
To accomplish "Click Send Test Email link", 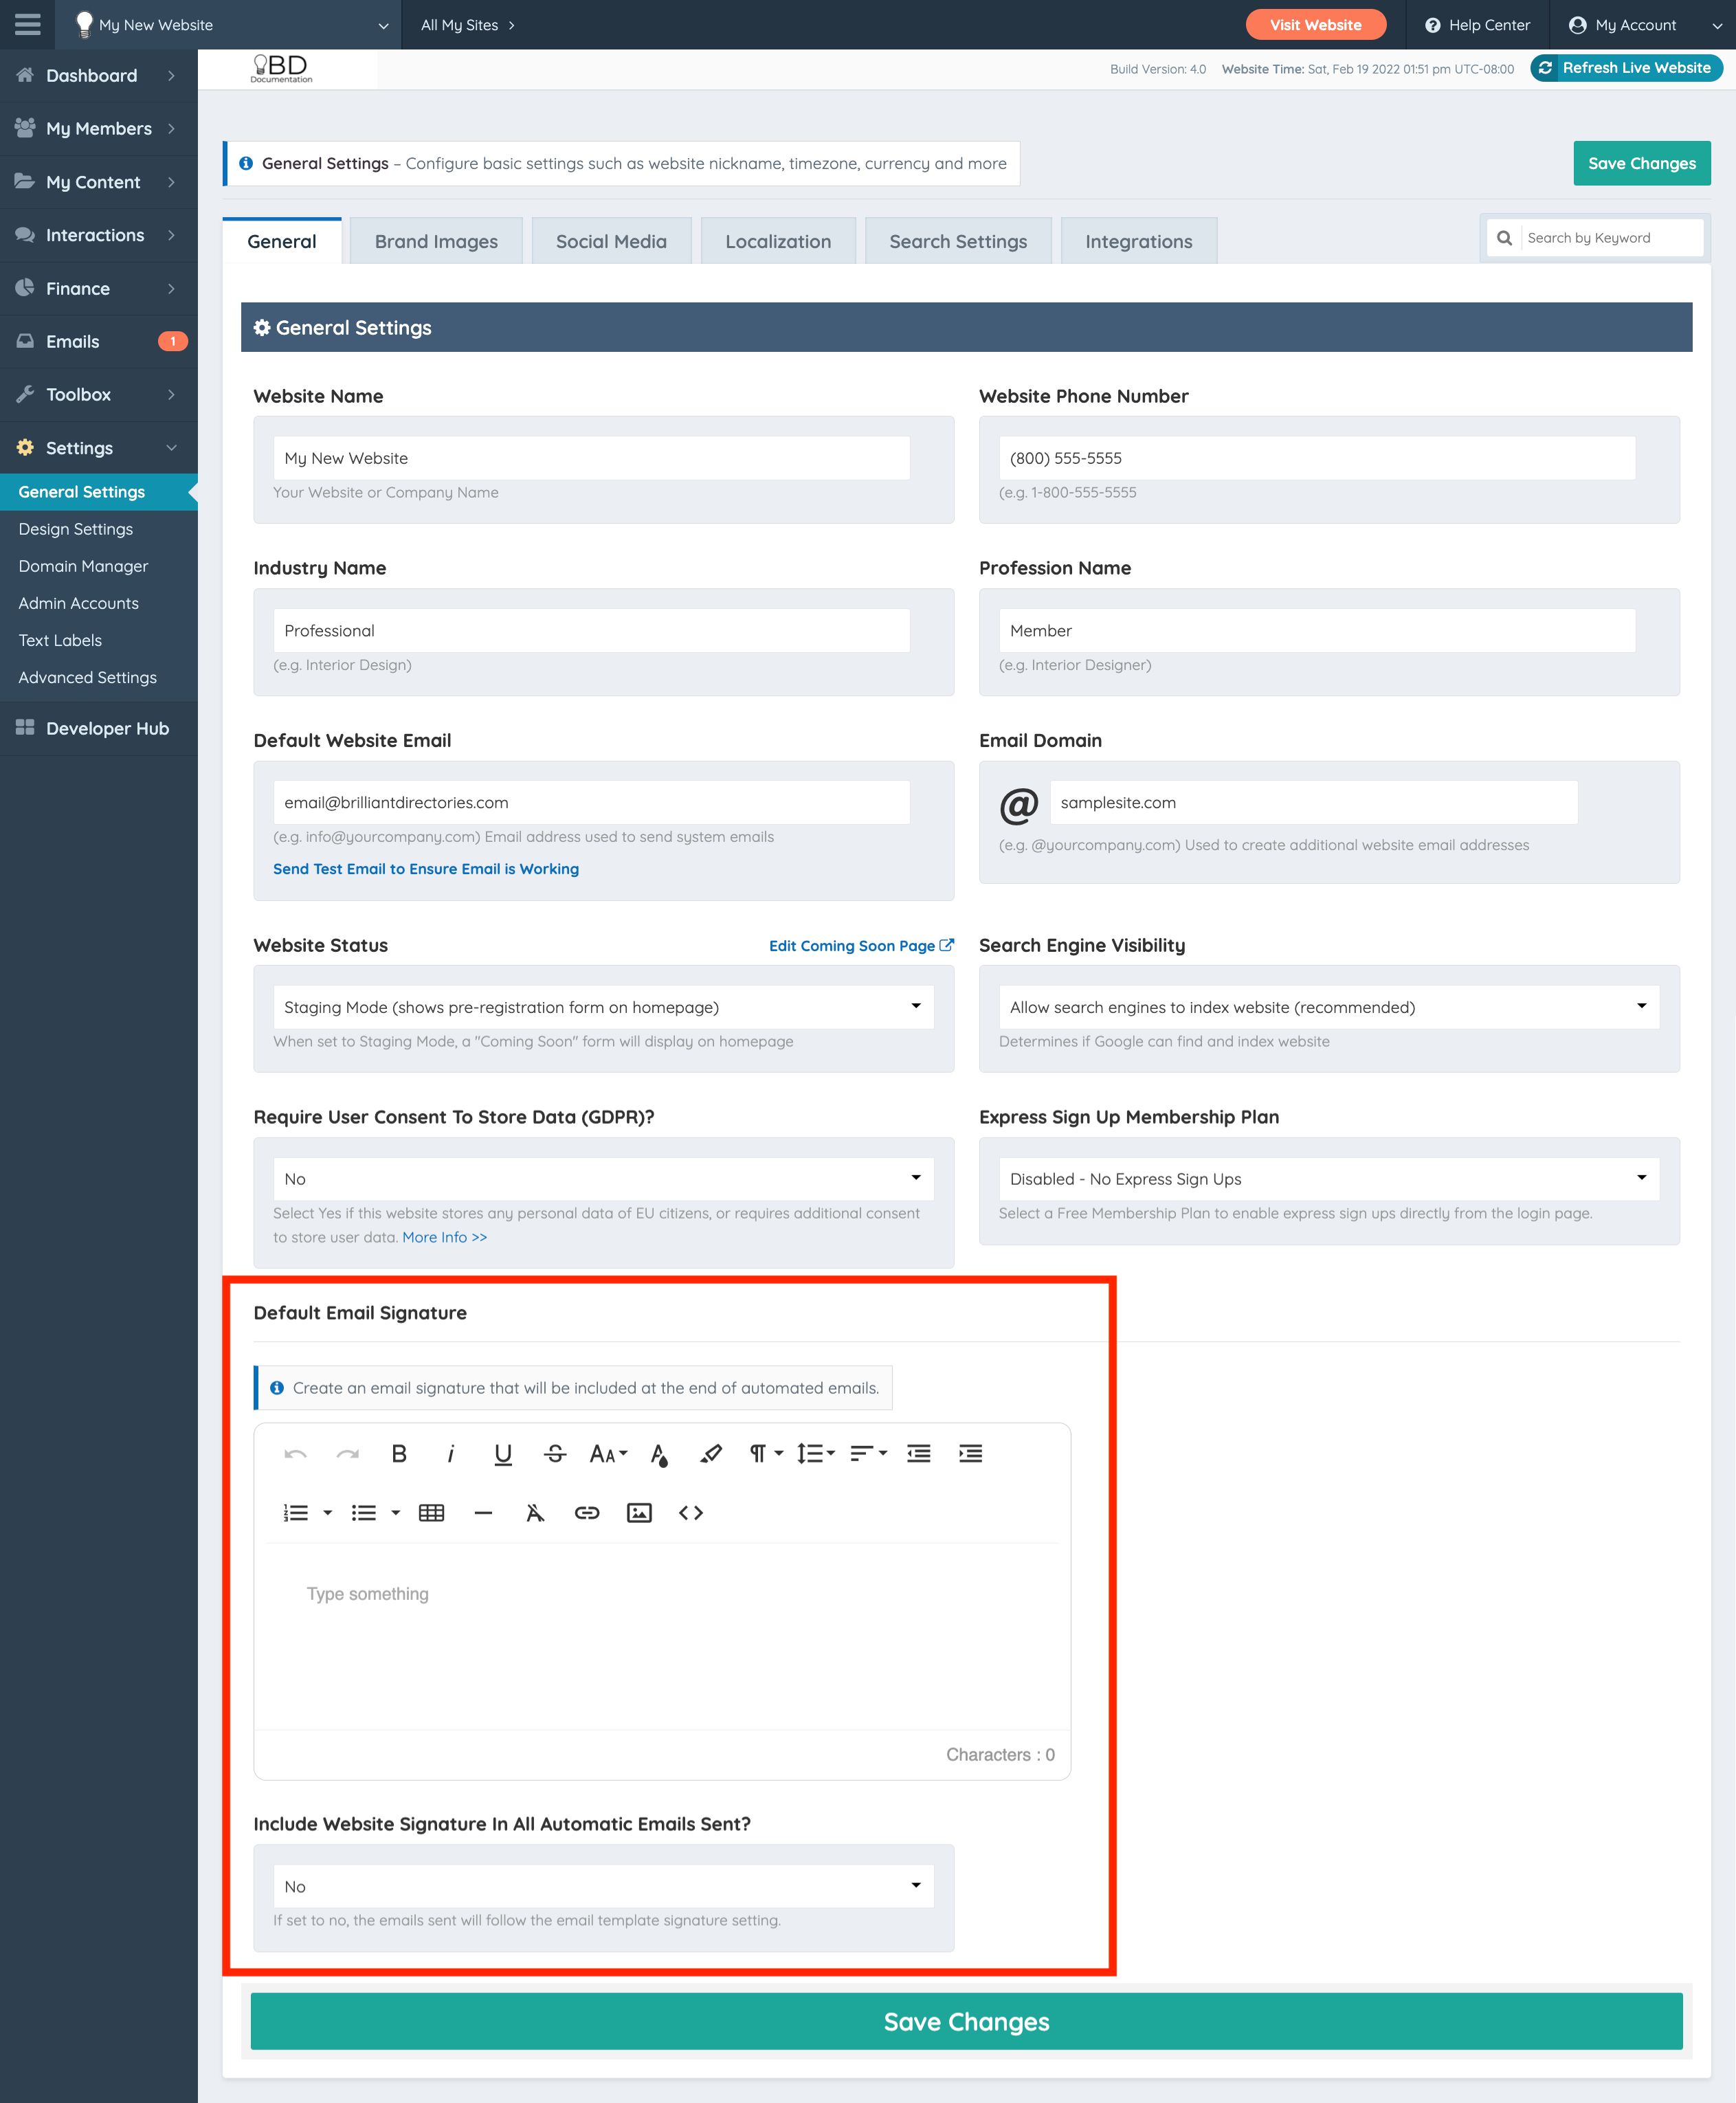I will click(x=426, y=869).
